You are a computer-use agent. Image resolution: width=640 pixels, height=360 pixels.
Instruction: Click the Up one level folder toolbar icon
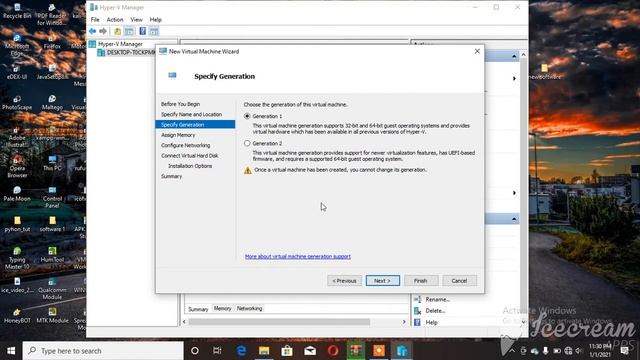click(118, 31)
